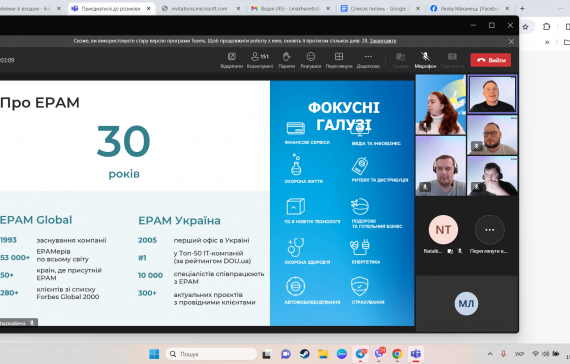The height and width of the screenshot is (364, 570).
Task: Close the invitations.microsoft.com tab
Action: [238, 8]
